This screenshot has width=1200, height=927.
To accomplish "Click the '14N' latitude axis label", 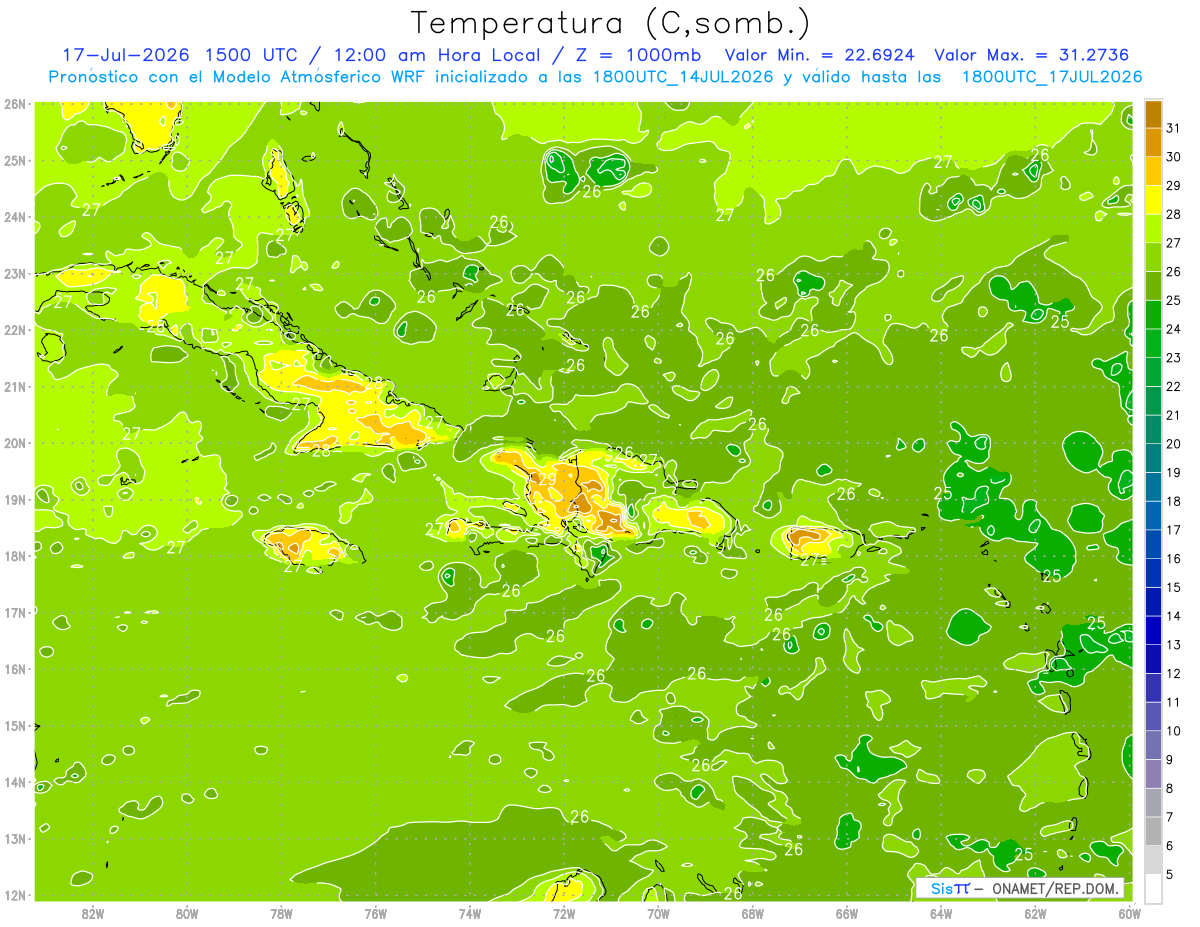I will [x=14, y=782].
